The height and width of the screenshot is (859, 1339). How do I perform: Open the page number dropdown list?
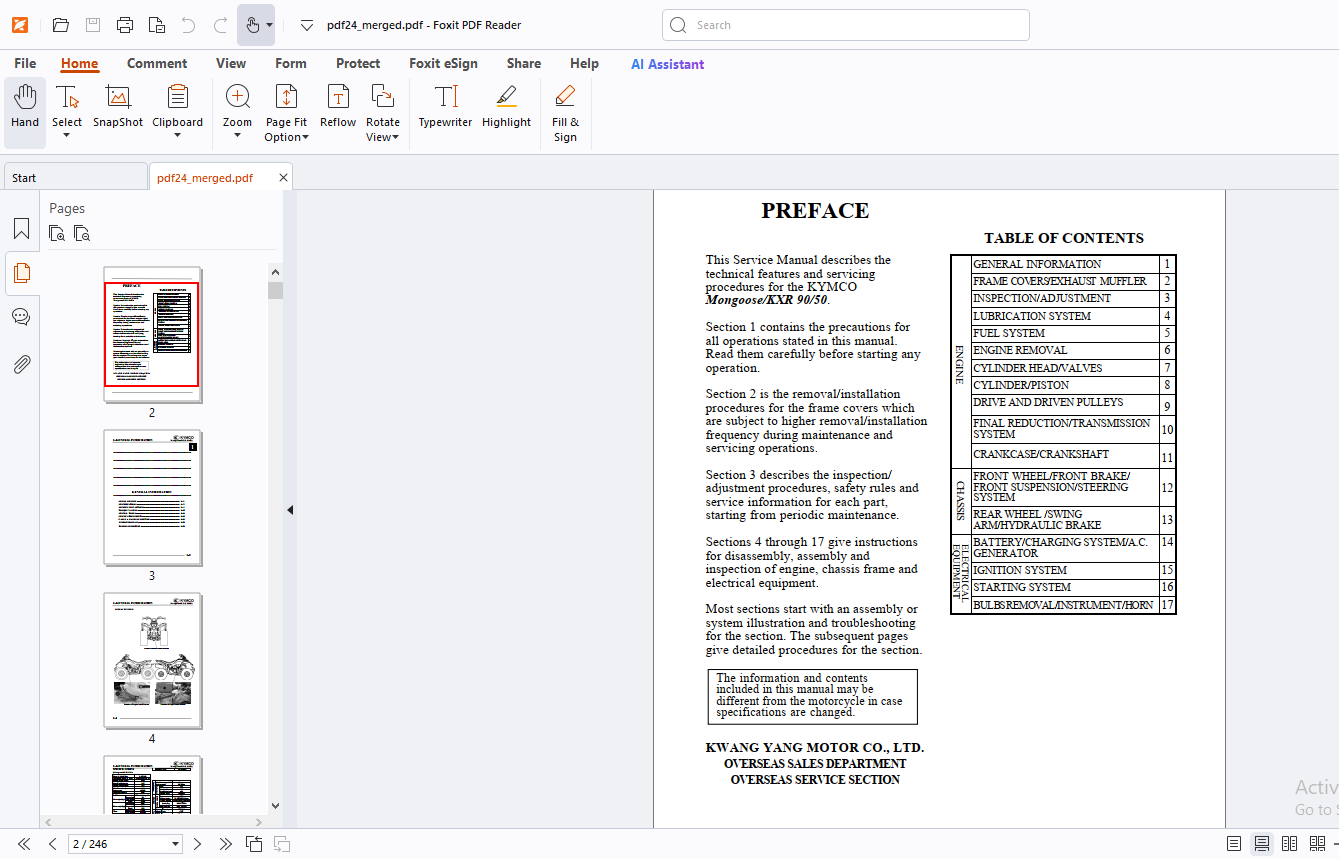[x=176, y=844]
